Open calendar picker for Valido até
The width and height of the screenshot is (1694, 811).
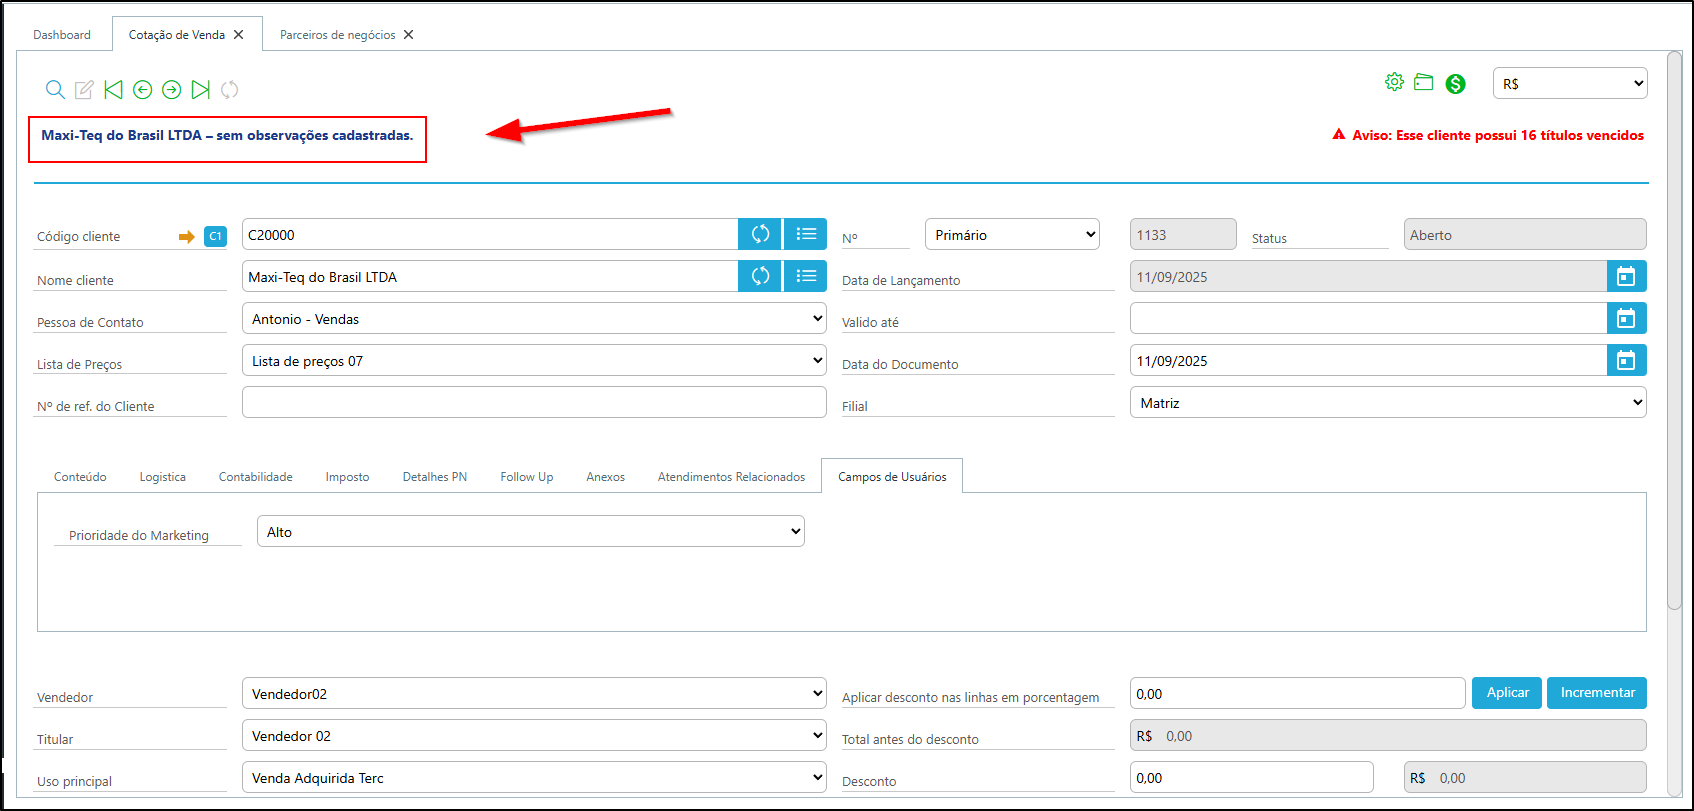1626,319
